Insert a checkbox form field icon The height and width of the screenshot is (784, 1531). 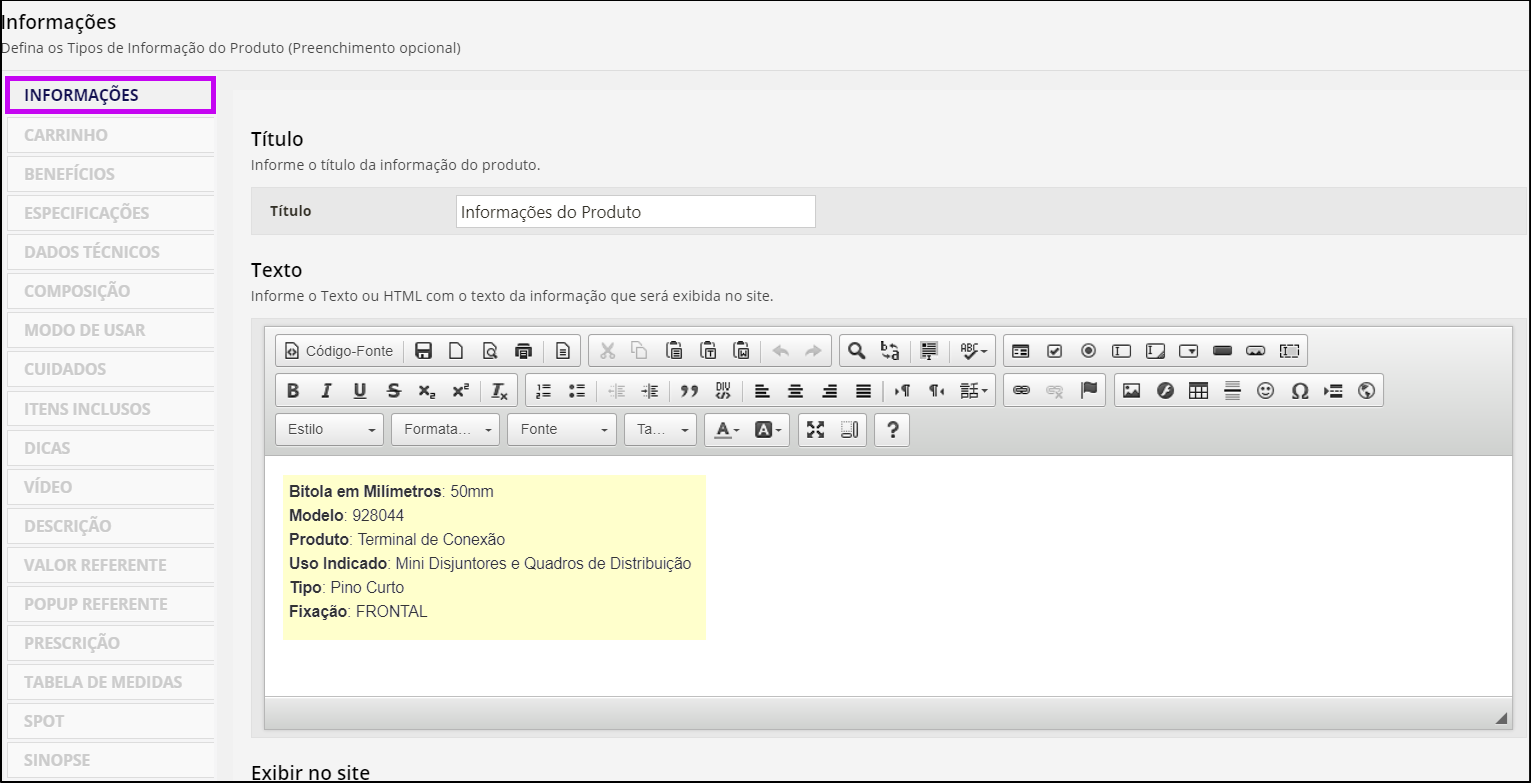point(1054,351)
